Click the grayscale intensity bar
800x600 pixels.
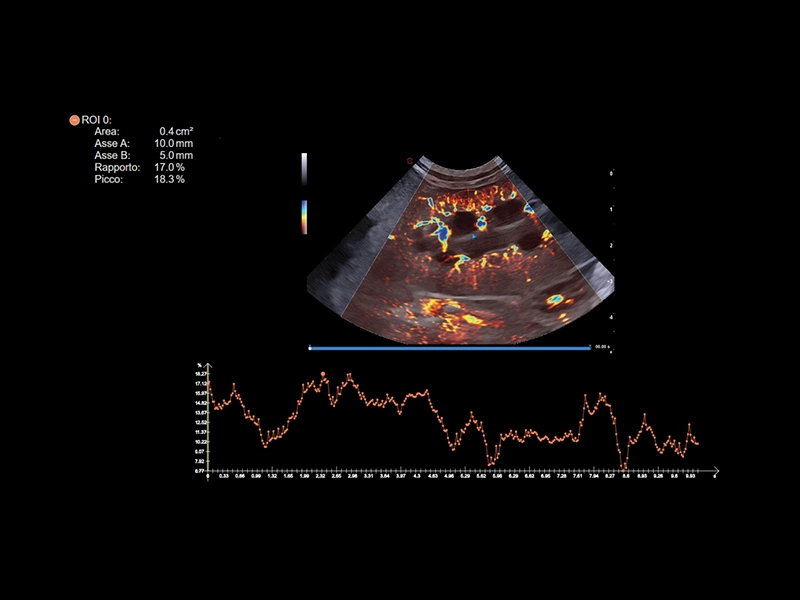pyautogui.click(x=304, y=169)
